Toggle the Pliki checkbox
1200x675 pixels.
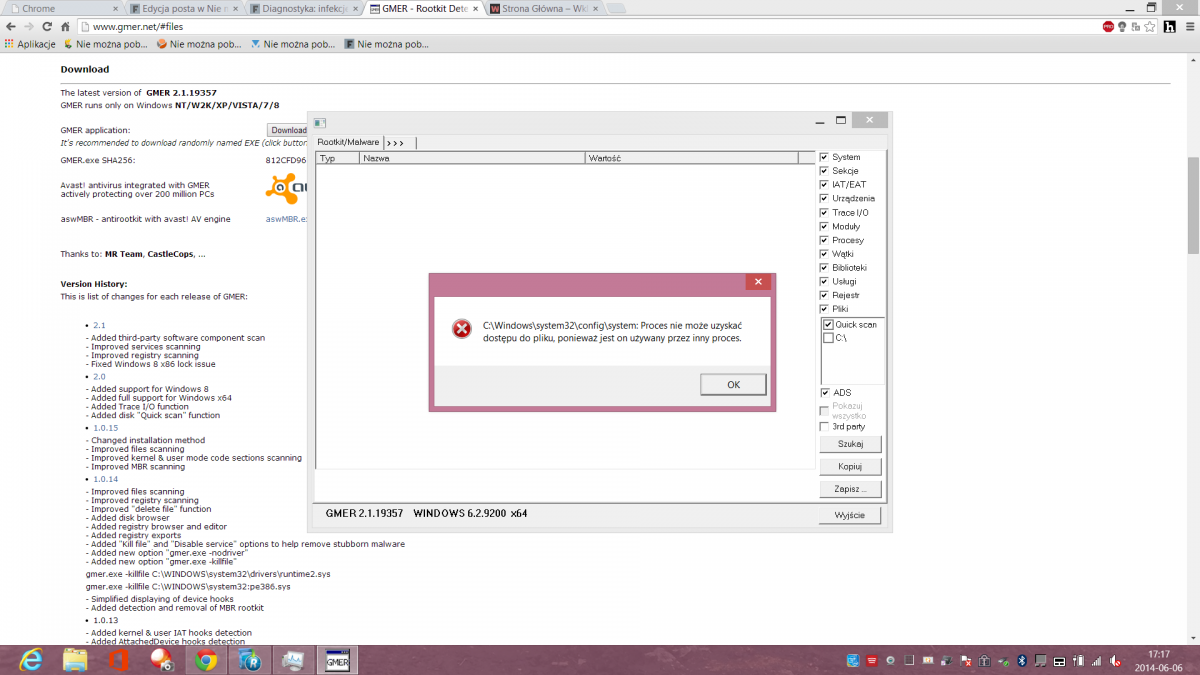[x=824, y=309]
